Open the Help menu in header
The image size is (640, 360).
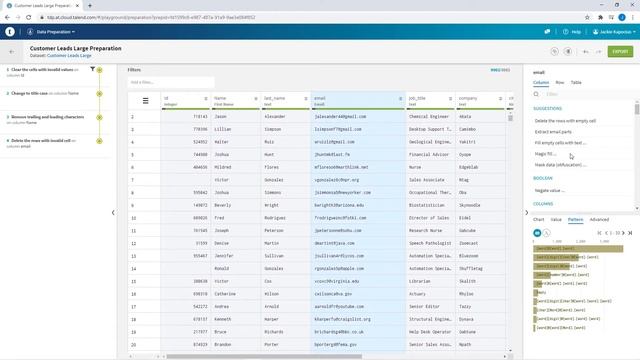[572, 32]
